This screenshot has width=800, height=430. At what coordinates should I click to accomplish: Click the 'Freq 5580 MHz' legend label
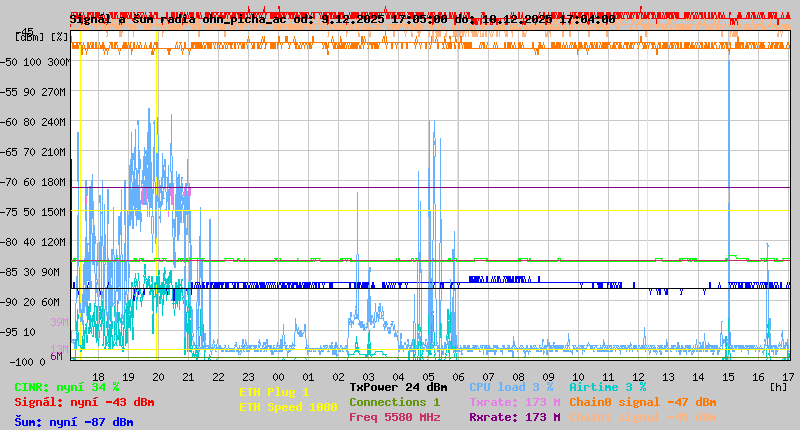click(394, 417)
